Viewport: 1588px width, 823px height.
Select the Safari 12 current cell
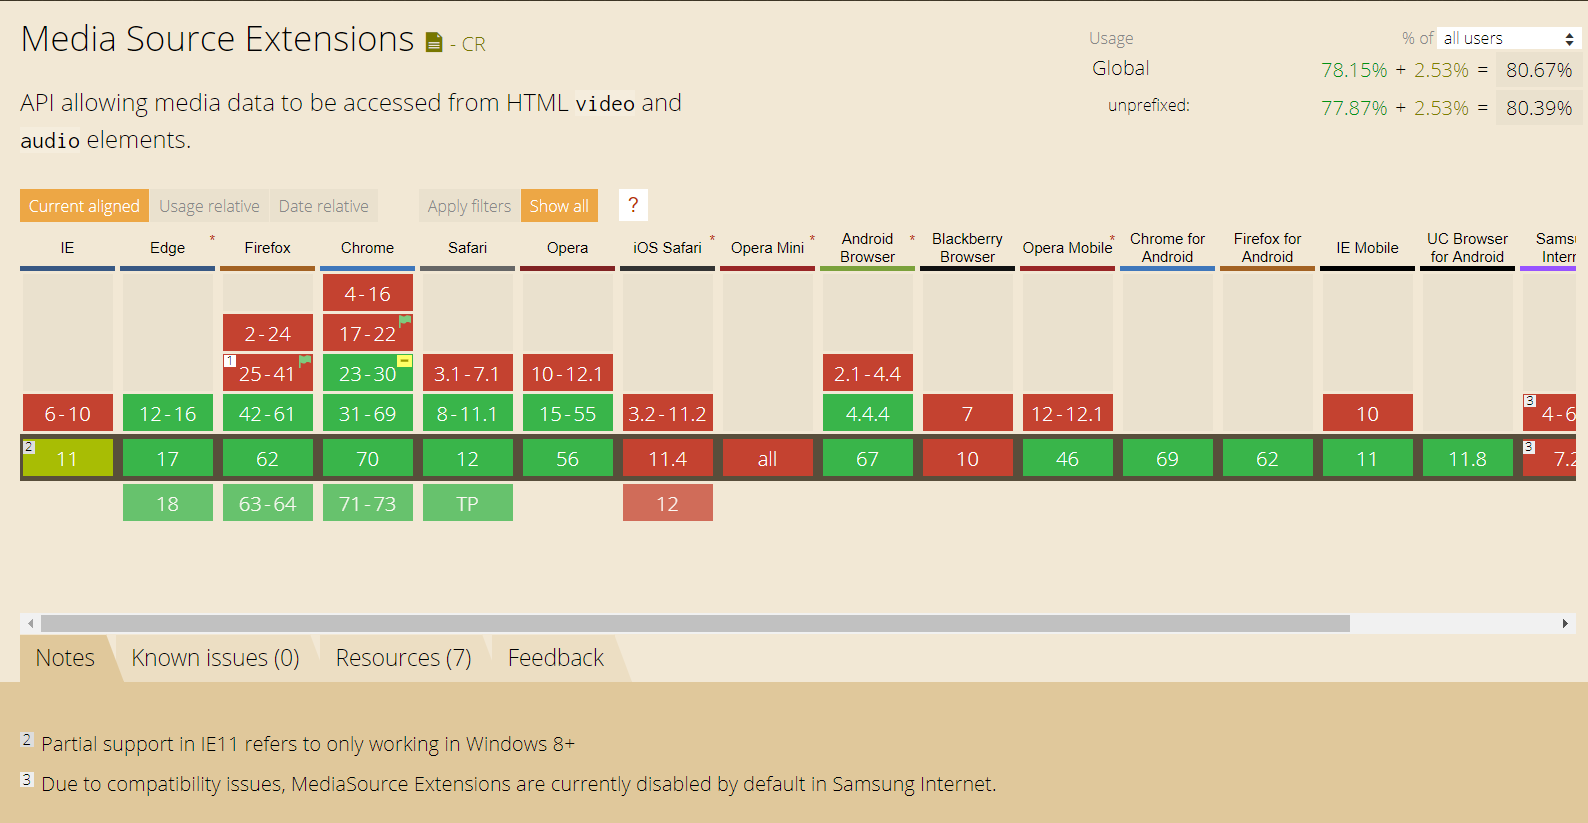pyautogui.click(x=468, y=458)
